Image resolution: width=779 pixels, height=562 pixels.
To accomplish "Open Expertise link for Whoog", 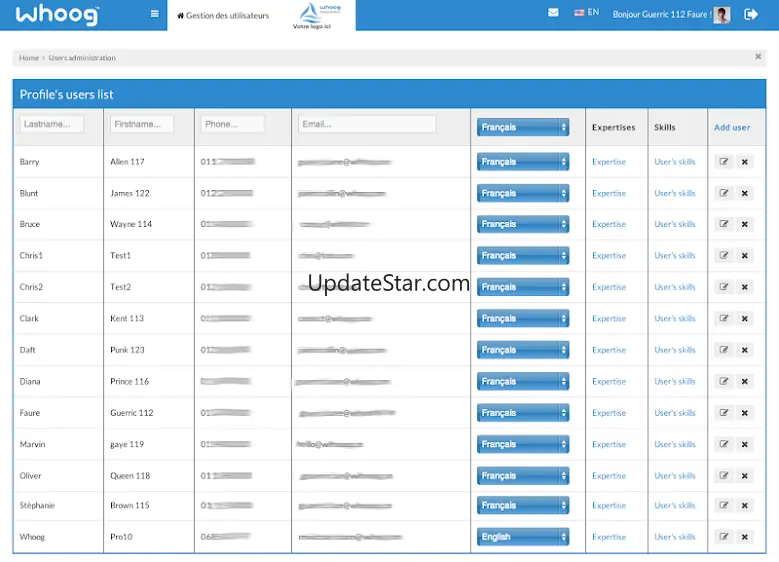I will point(609,537).
